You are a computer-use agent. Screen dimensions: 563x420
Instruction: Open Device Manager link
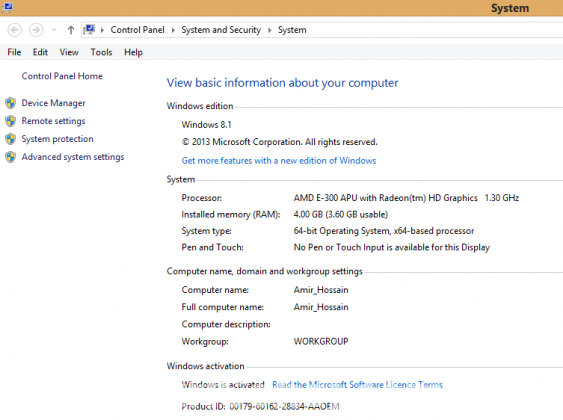coord(53,103)
